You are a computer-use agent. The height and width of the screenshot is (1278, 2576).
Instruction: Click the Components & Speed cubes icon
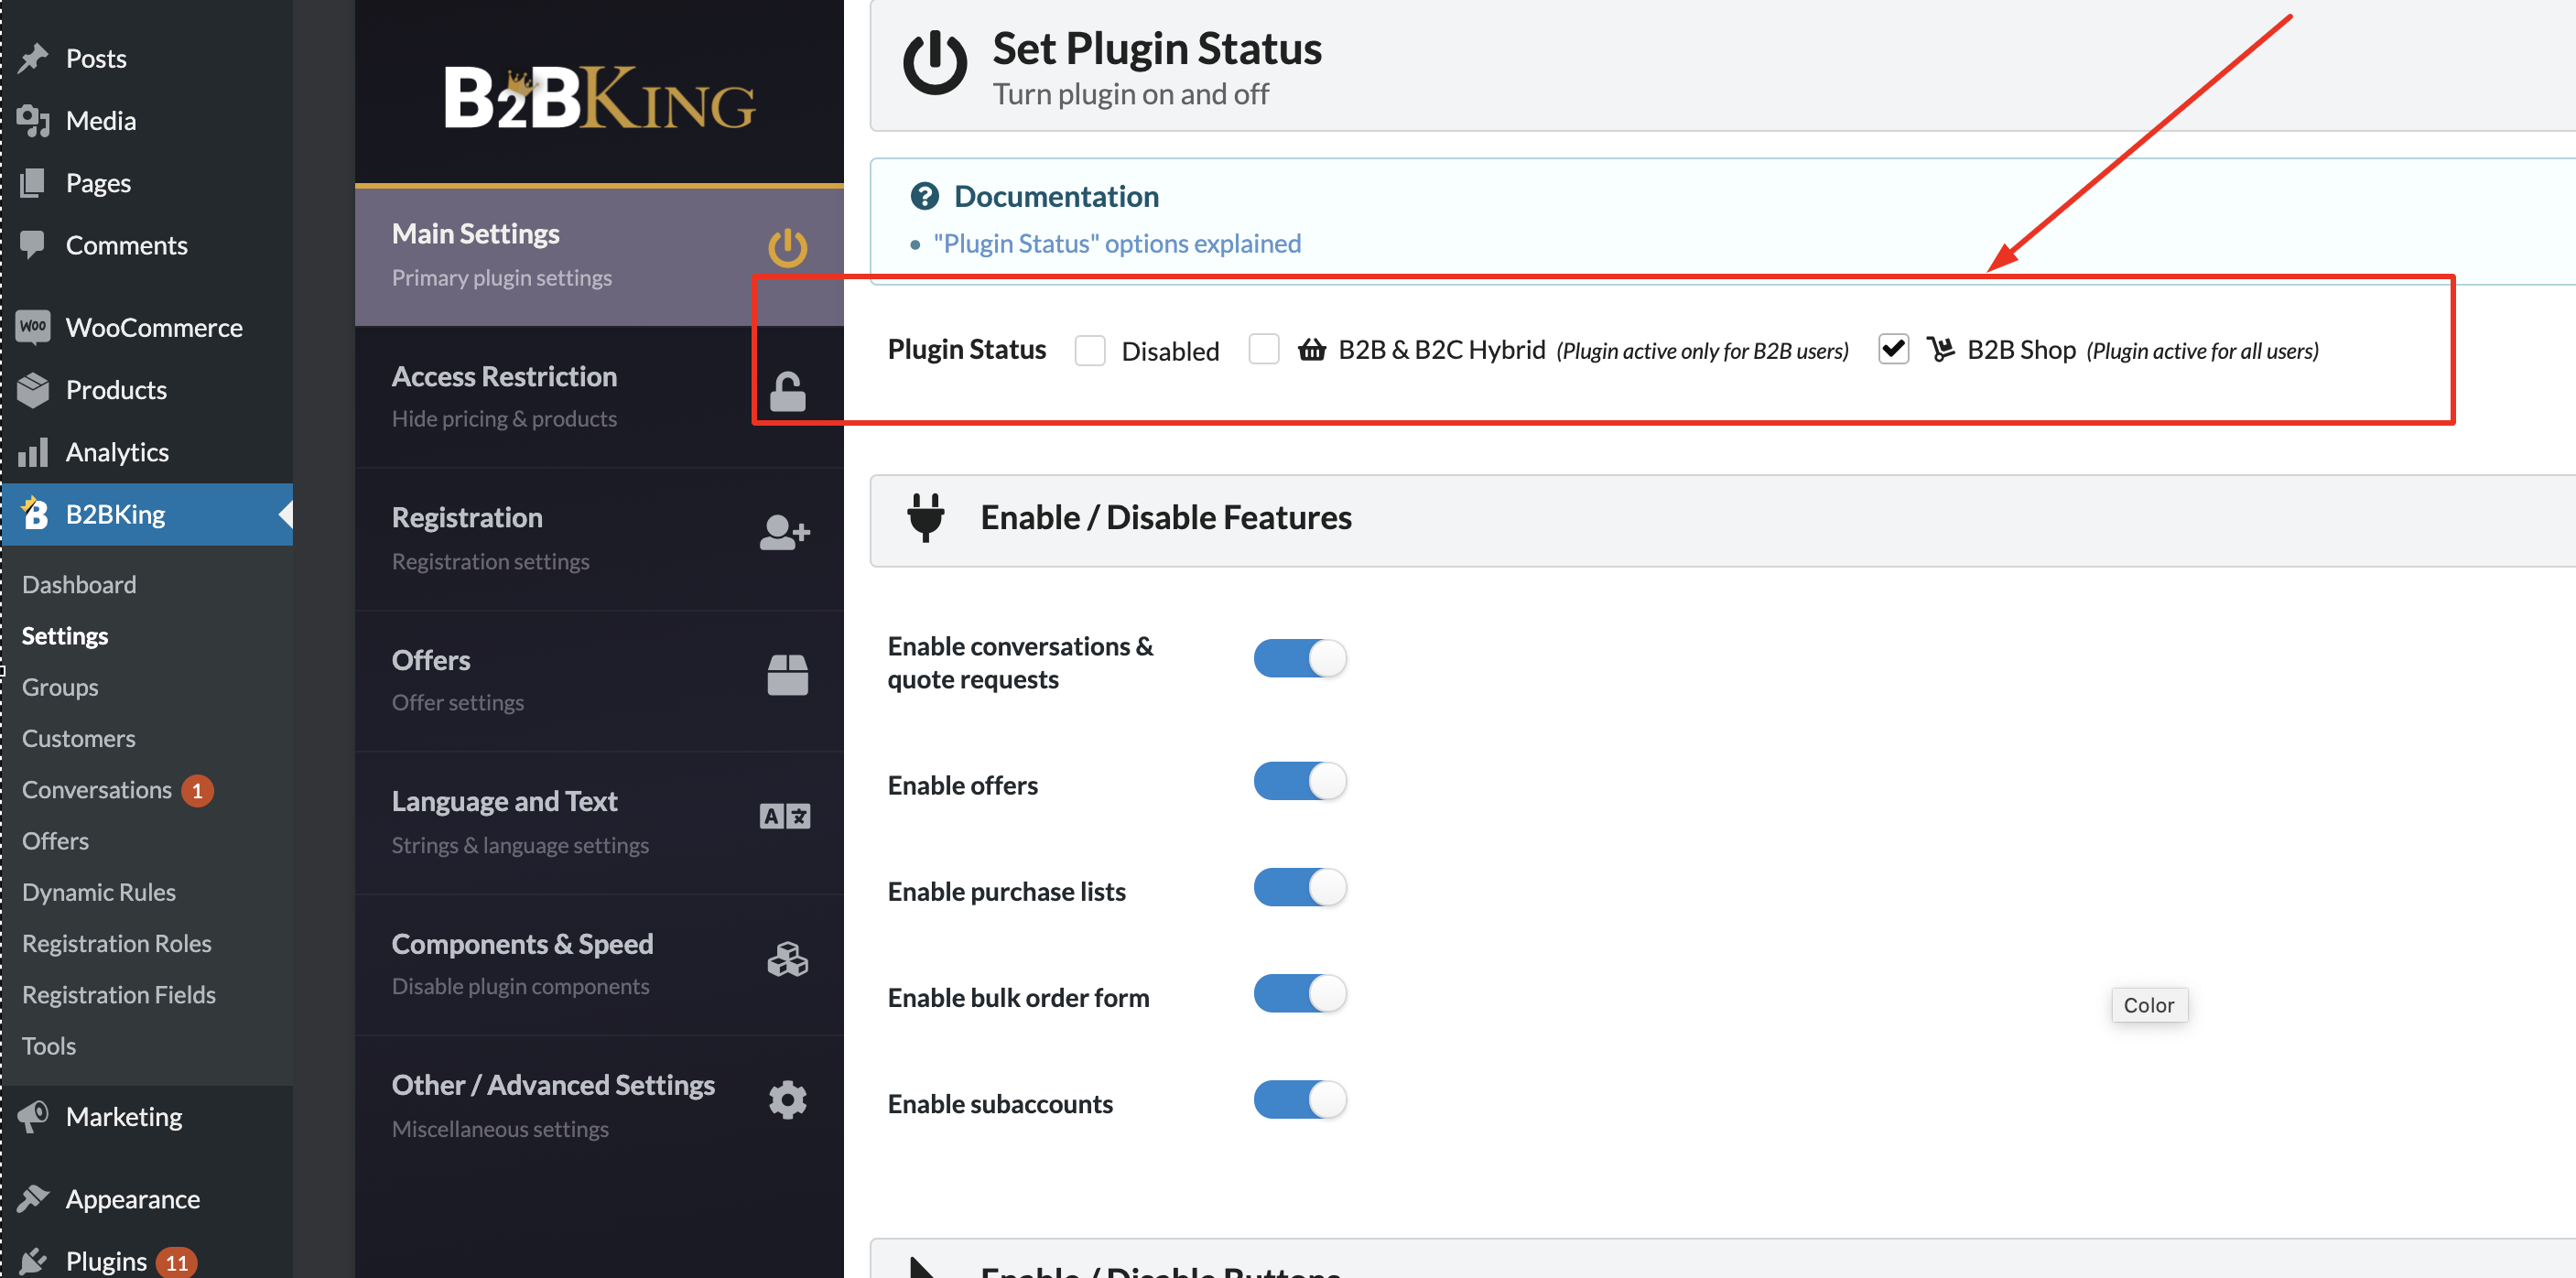tap(787, 959)
